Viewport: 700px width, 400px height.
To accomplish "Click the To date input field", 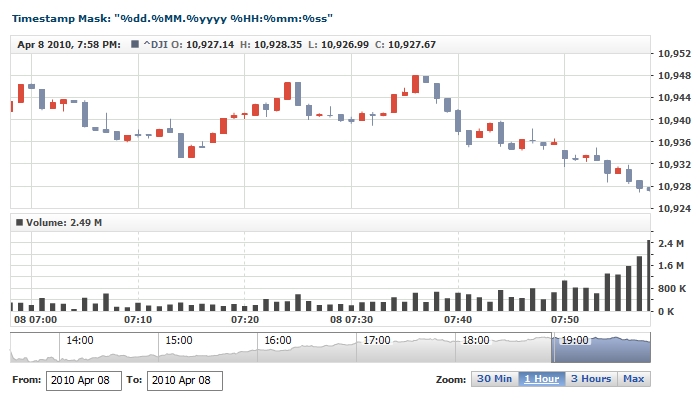I will (184, 380).
